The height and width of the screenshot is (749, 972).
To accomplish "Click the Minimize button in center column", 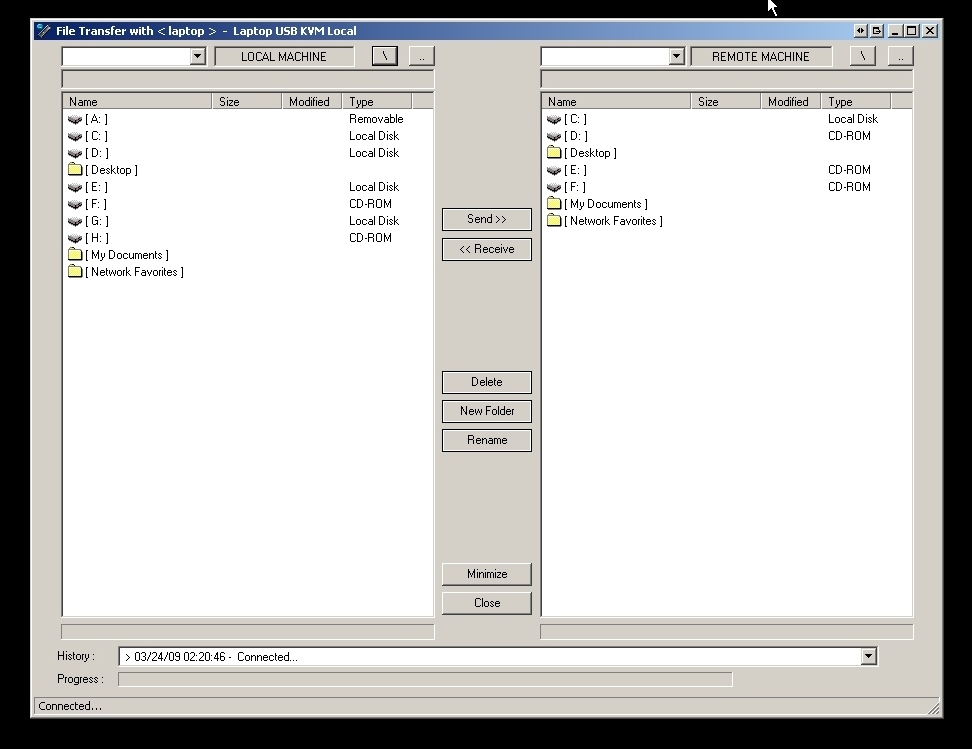I will (x=487, y=574).
